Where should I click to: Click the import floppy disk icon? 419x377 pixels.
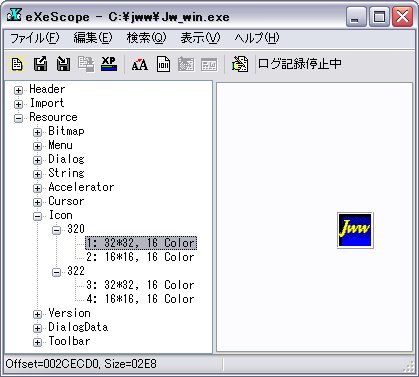click(63, 64)
